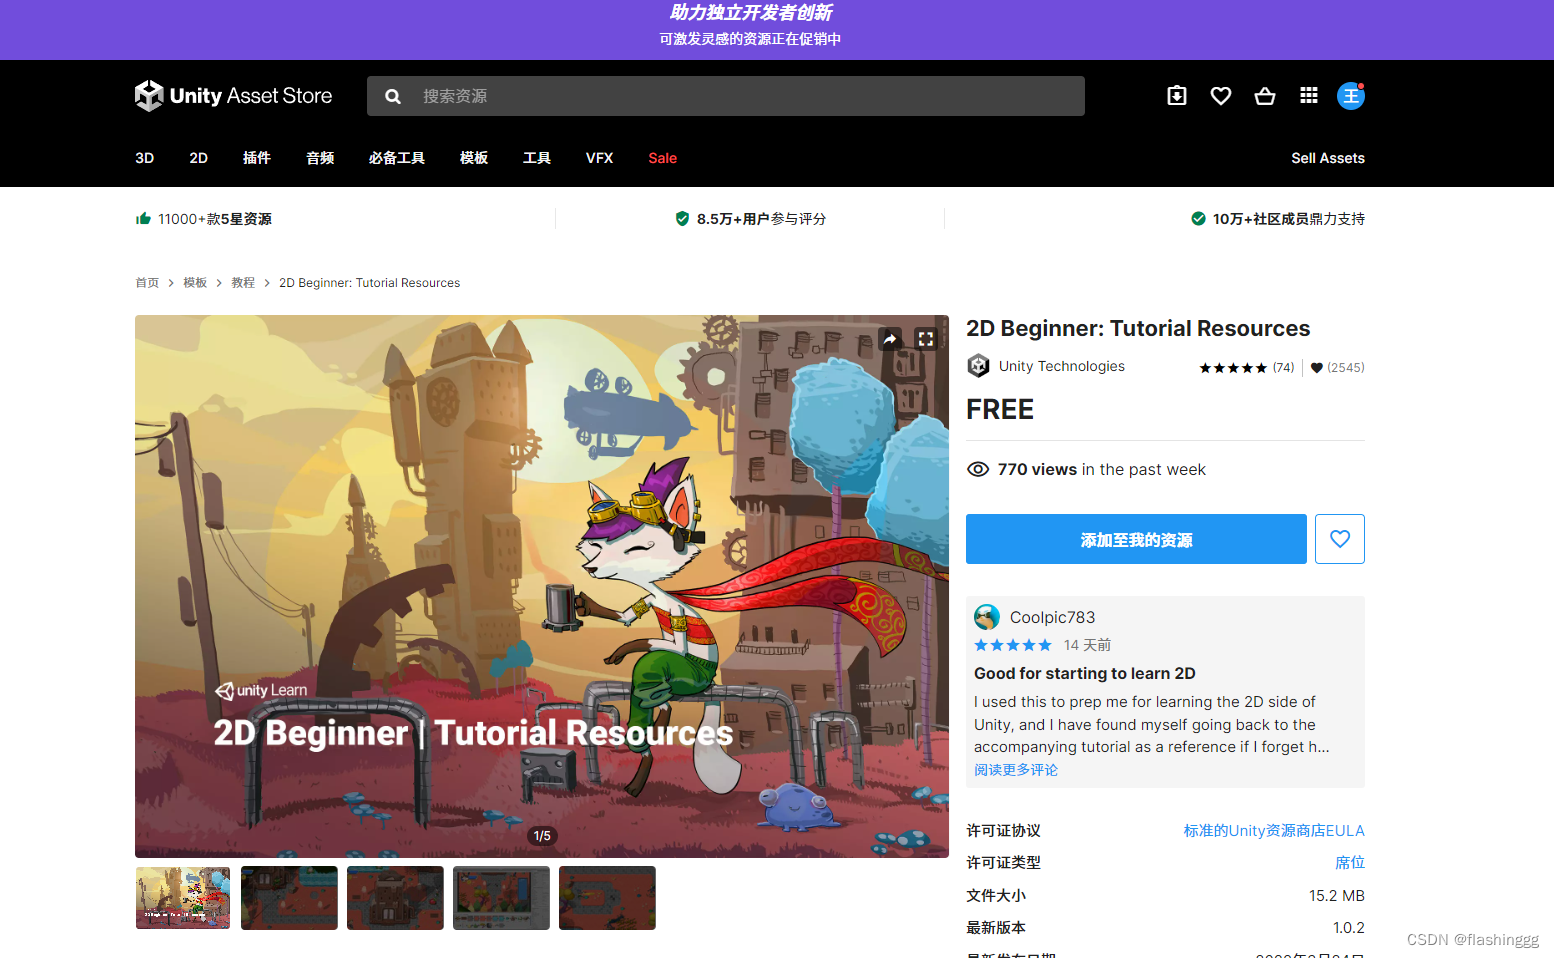The width and height of the screenshot is (1554, 958).
Task: Go to 首页 breadcrumb
Action: coord(147,283)
